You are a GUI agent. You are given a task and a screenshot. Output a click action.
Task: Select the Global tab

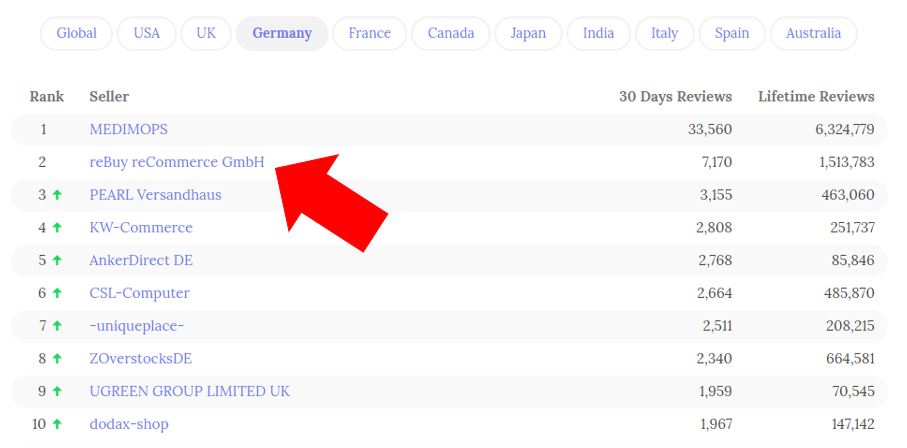point(76,33)
